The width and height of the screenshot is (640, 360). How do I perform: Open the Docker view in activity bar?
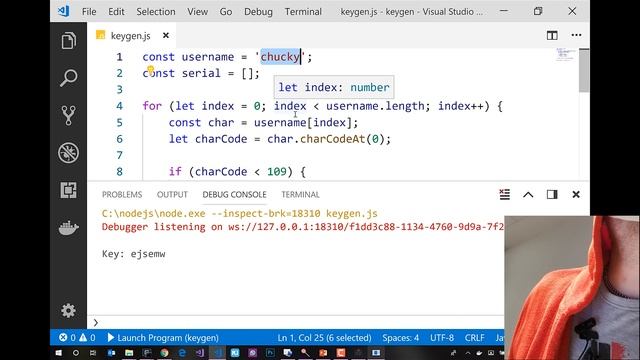click(x=68, y=228)
